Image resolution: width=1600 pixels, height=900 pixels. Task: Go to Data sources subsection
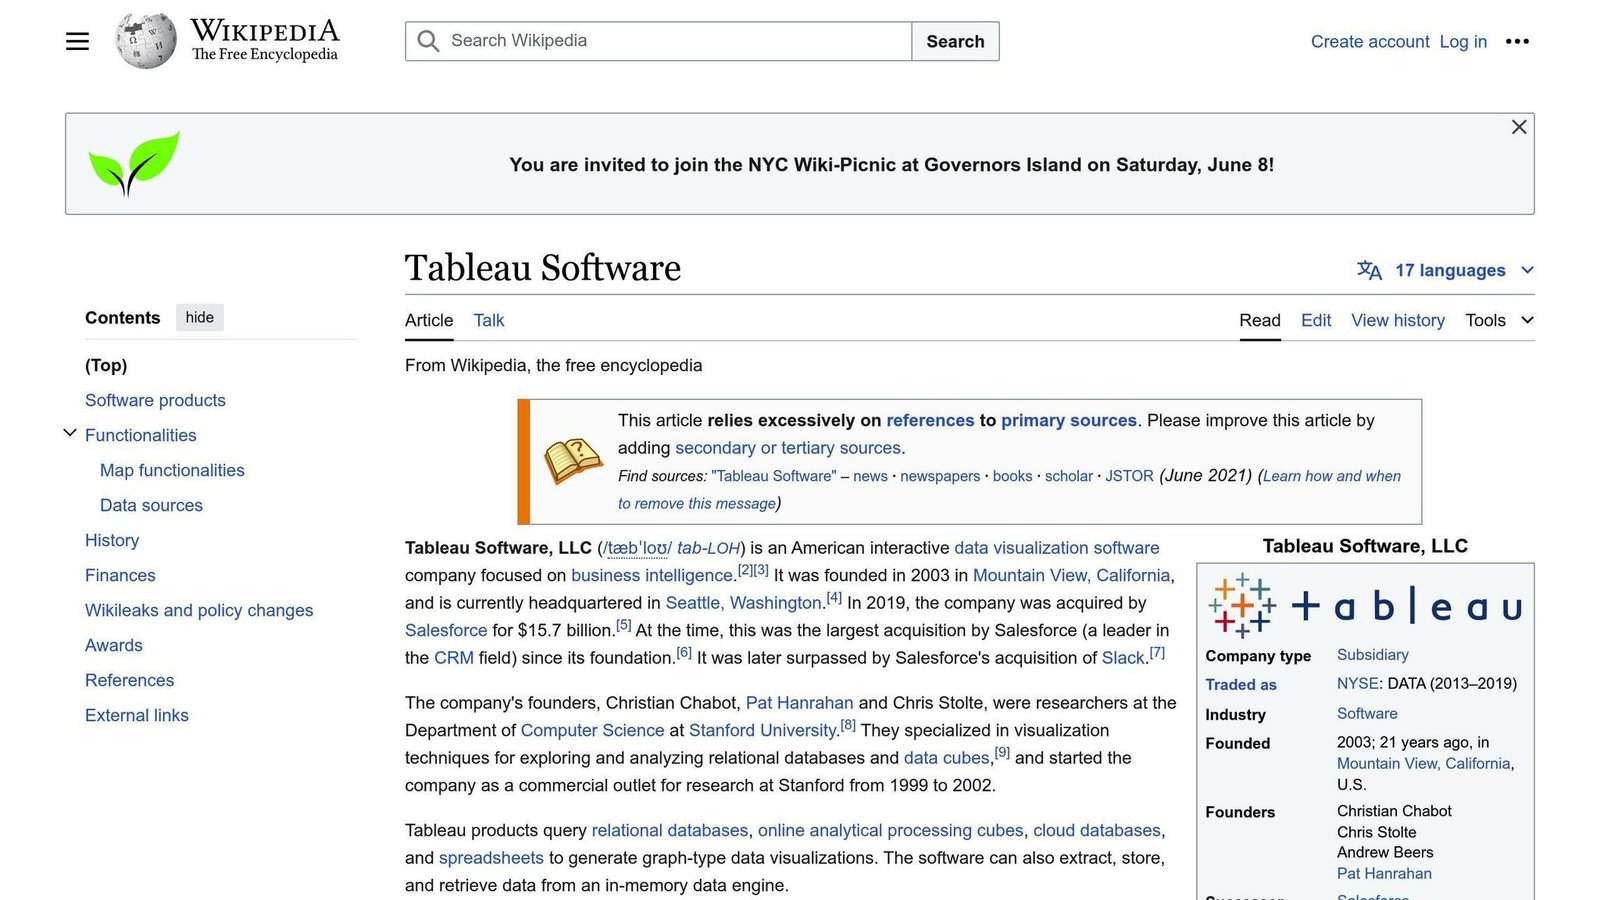151,505
